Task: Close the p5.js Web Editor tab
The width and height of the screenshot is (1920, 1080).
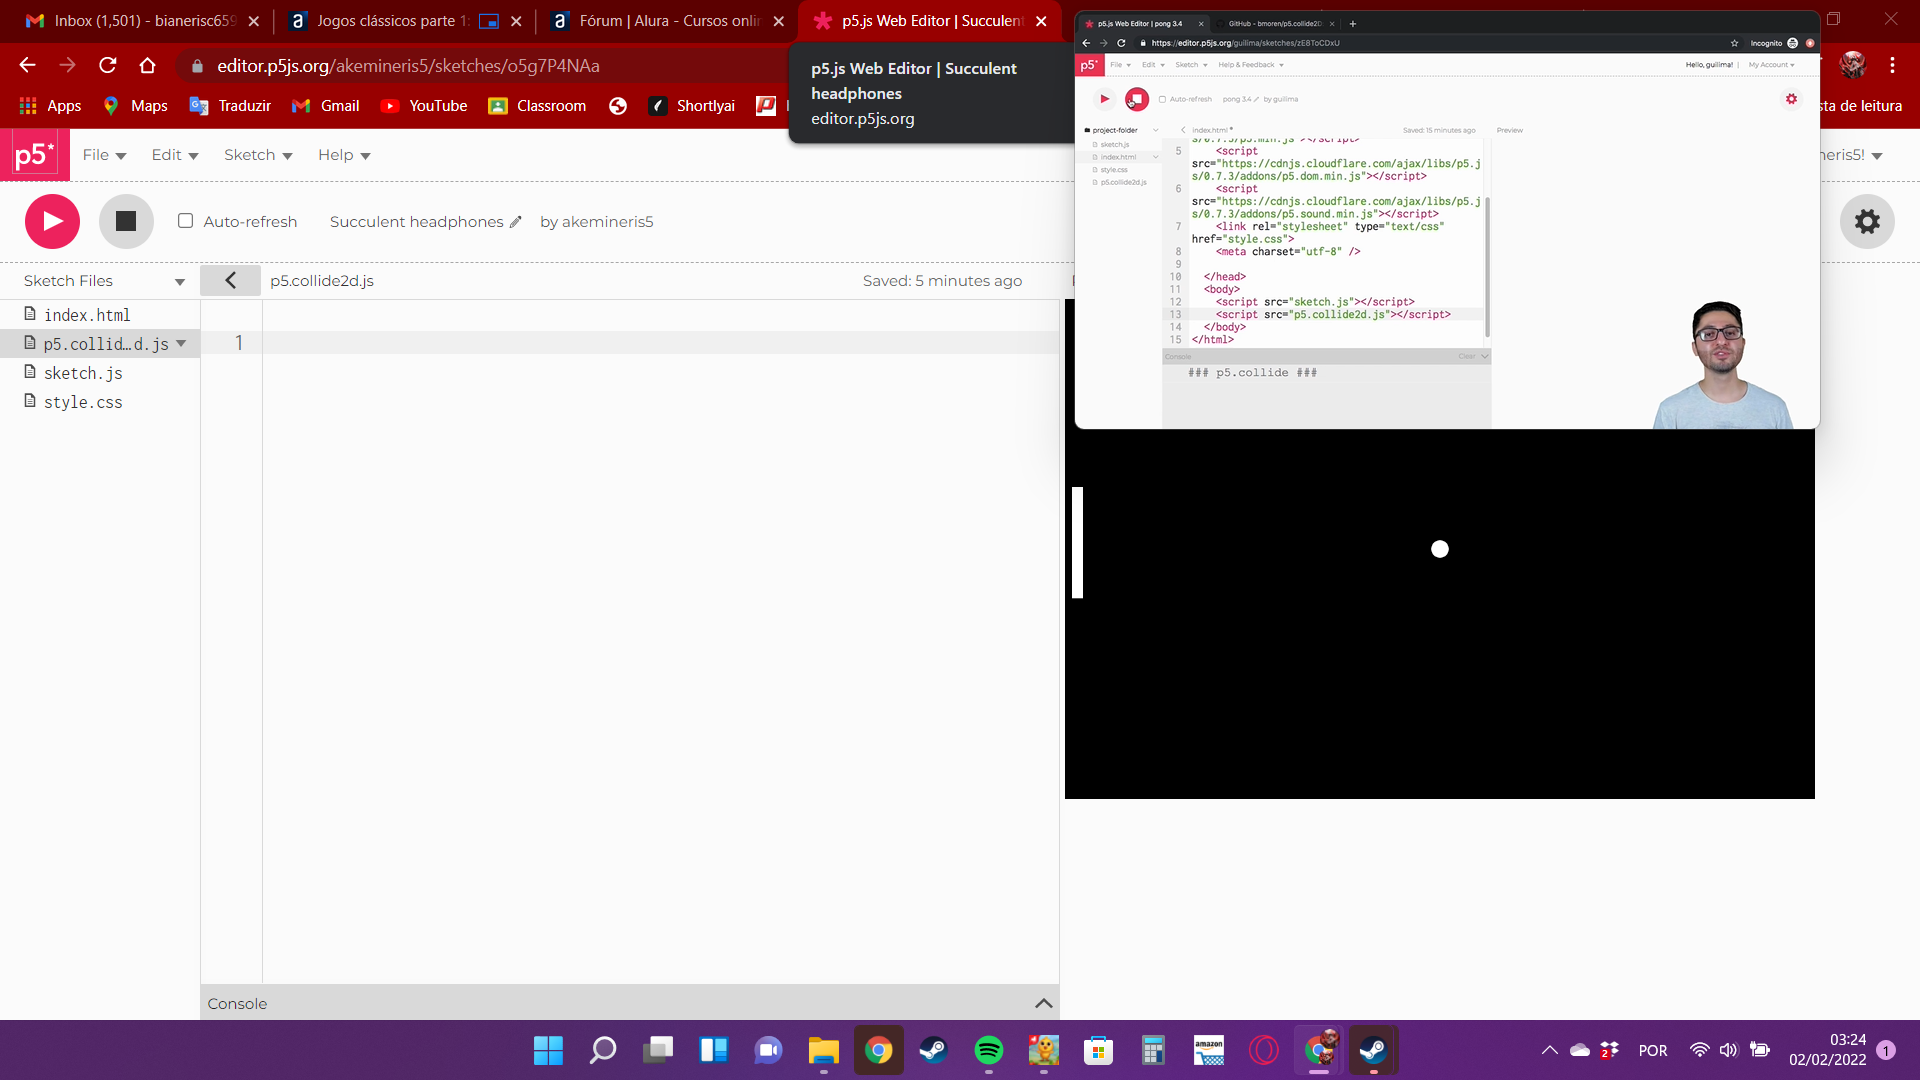Action: click(1041, 21)
